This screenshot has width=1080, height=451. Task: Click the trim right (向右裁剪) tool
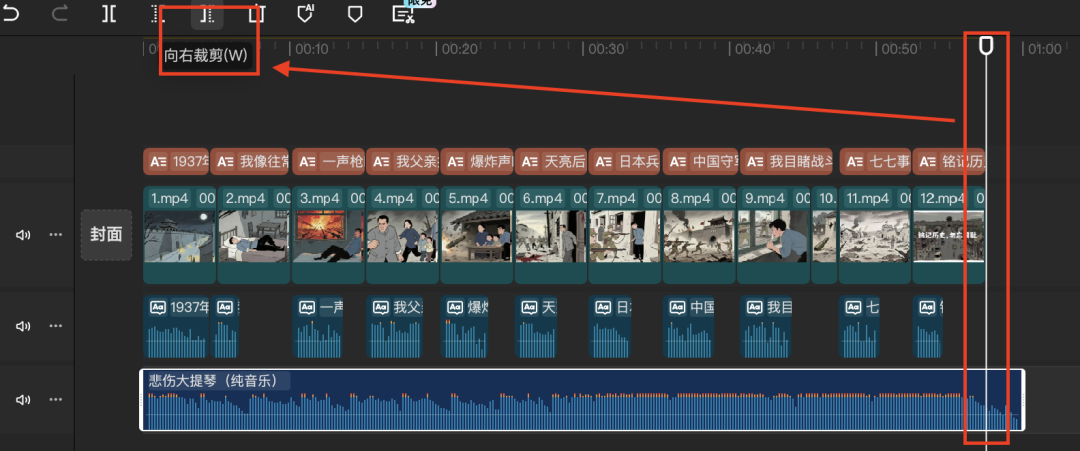(207, 13)
